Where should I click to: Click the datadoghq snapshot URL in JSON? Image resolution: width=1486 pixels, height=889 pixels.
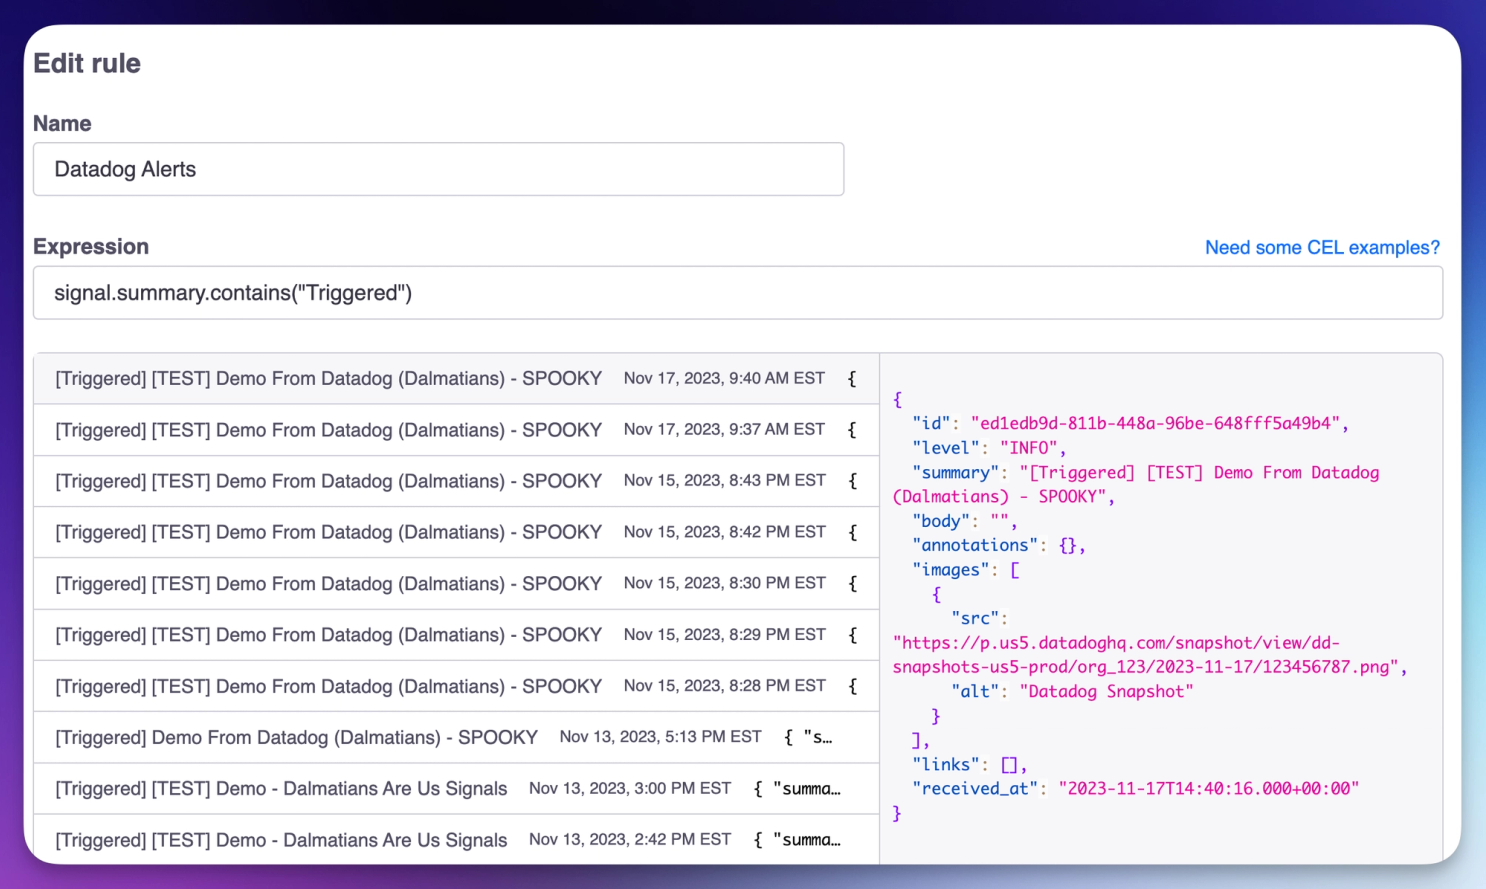pos(1145,655)
